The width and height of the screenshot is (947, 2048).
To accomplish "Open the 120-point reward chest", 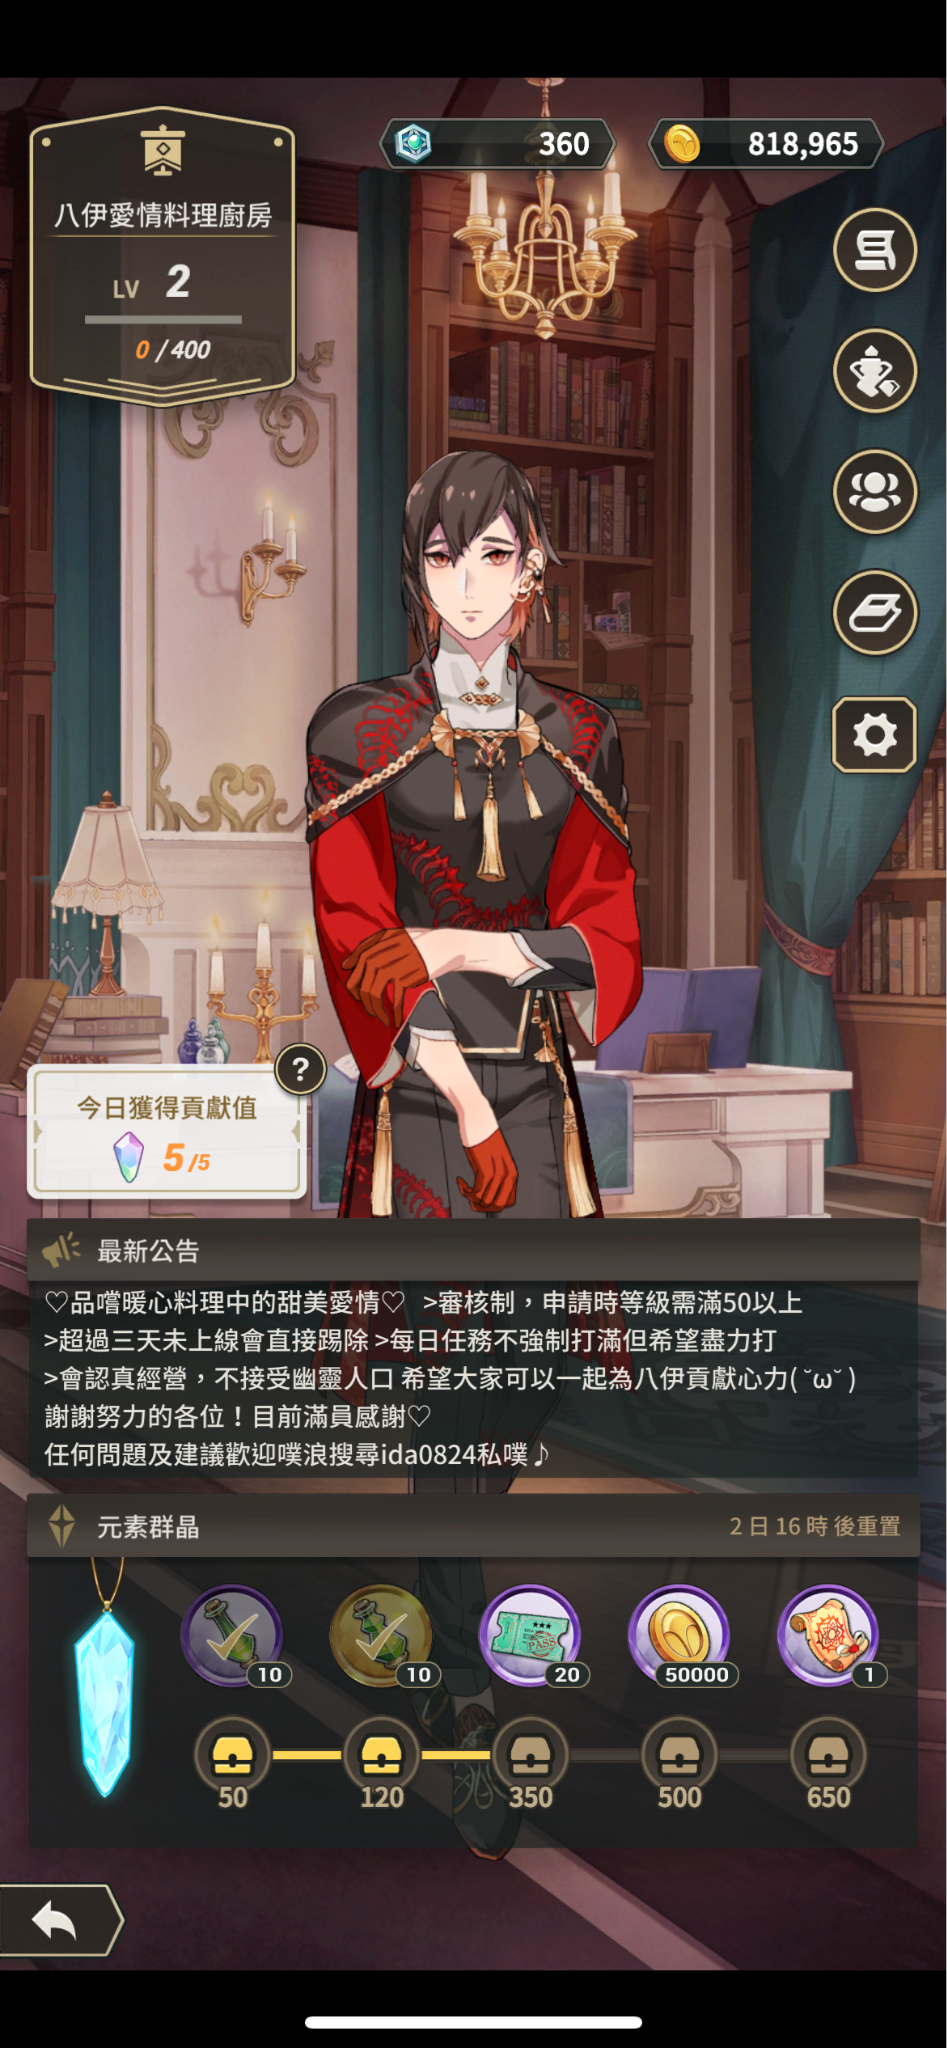I will tap(382, 1755).
